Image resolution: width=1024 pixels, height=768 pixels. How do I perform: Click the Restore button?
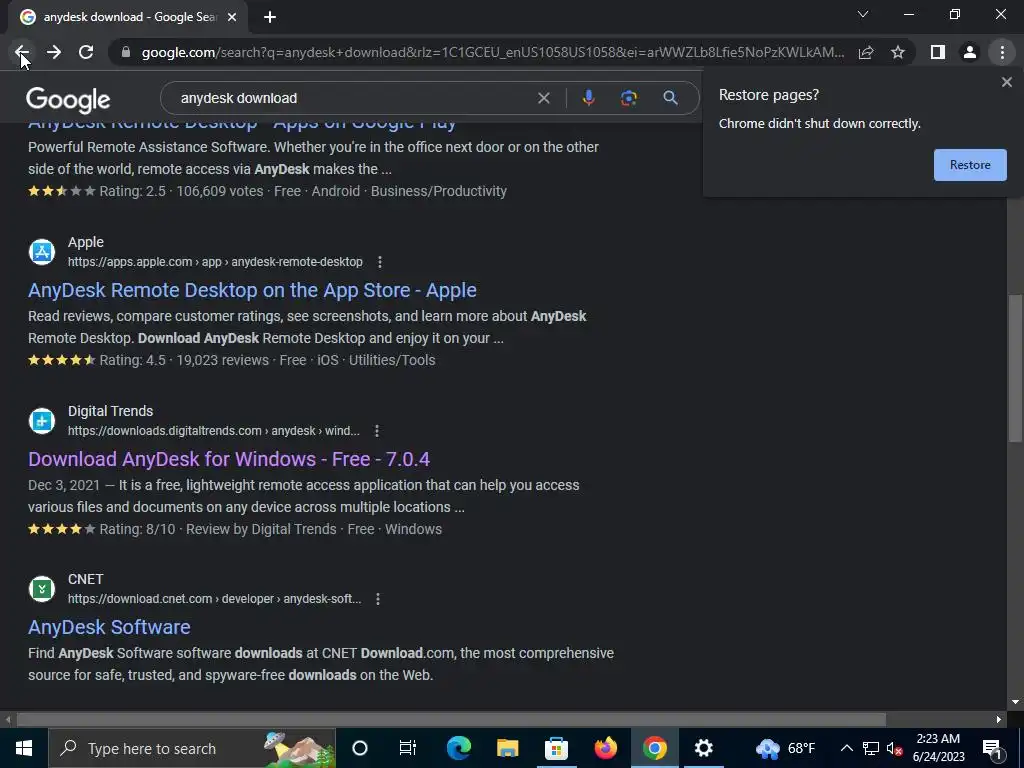[x=970, y=165]
